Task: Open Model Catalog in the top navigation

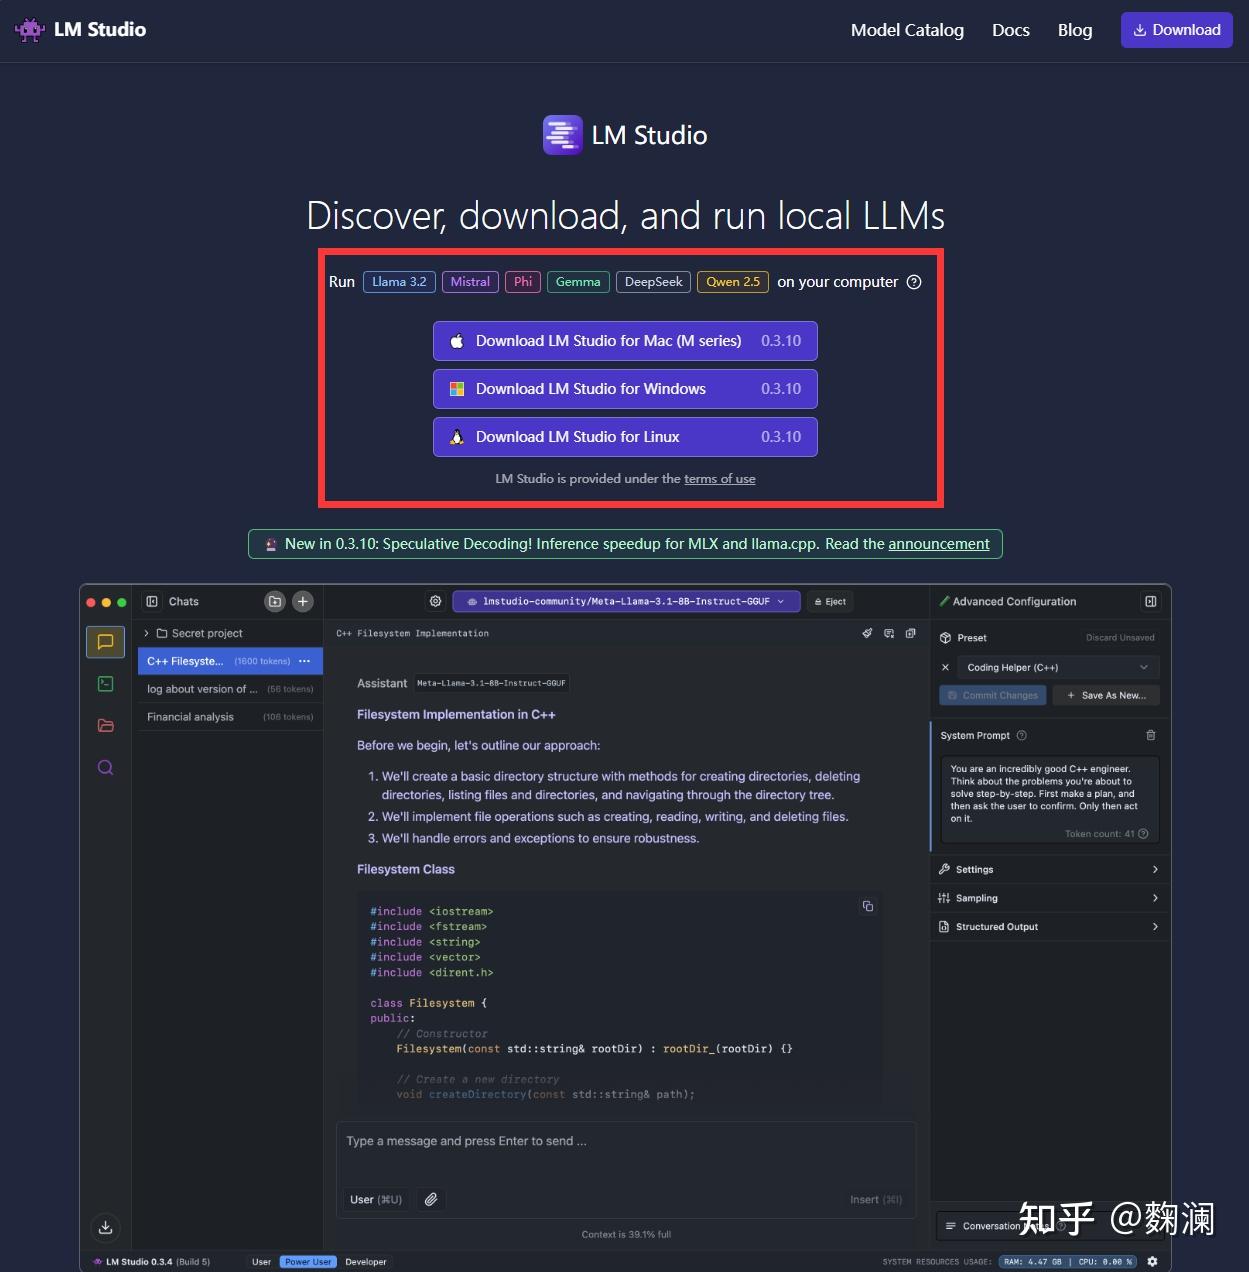Action: point(907,30)
